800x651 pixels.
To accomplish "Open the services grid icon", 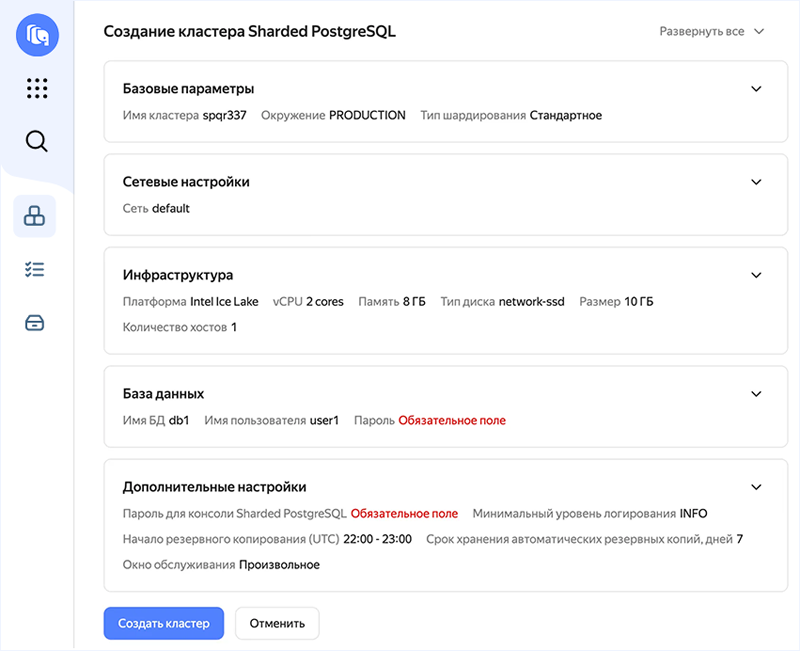I will tap(36, 88).
